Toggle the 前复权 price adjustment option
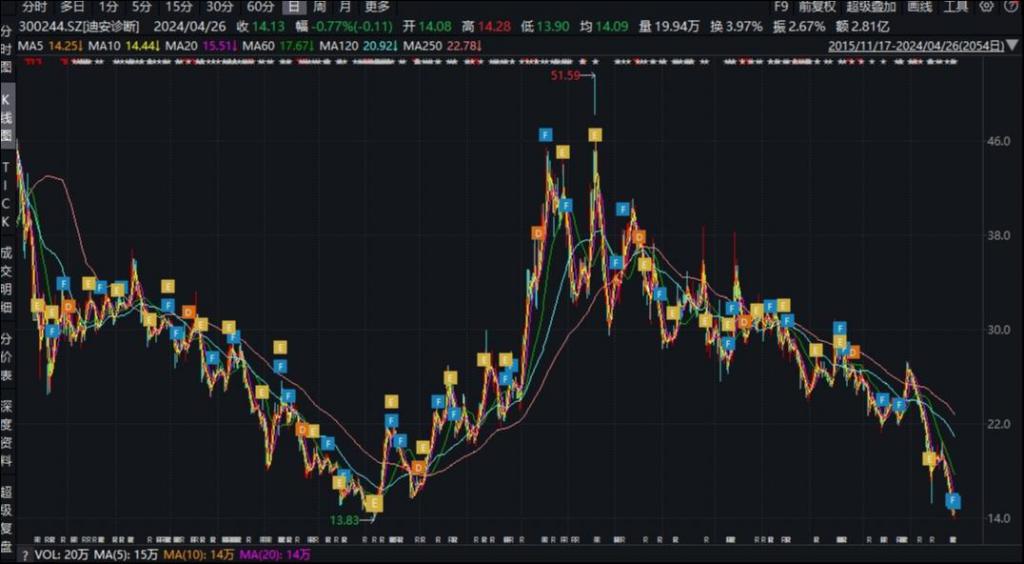This screenshot has width=1024, height=564. [817, 7]
